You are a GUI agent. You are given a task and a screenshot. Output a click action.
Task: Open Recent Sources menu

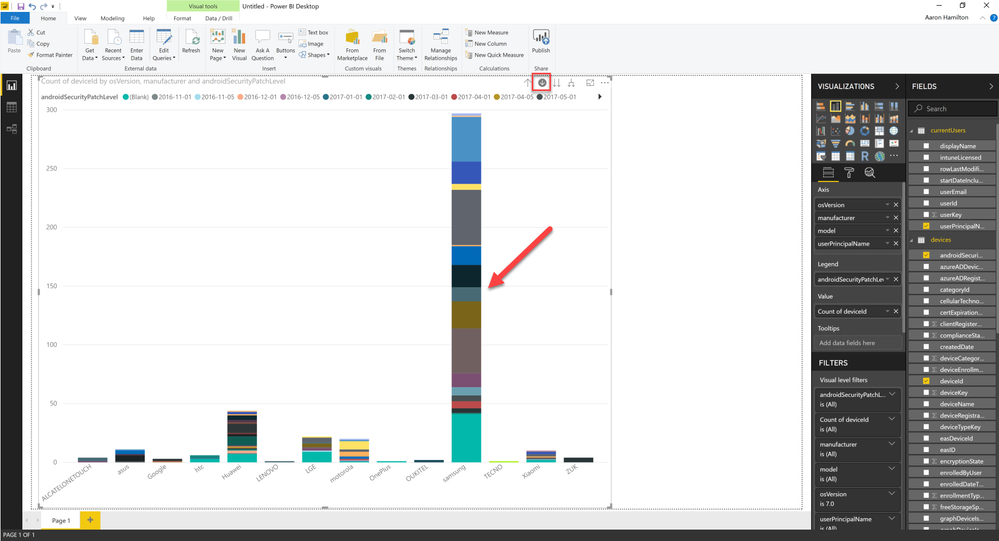click(x=113, y=45)
